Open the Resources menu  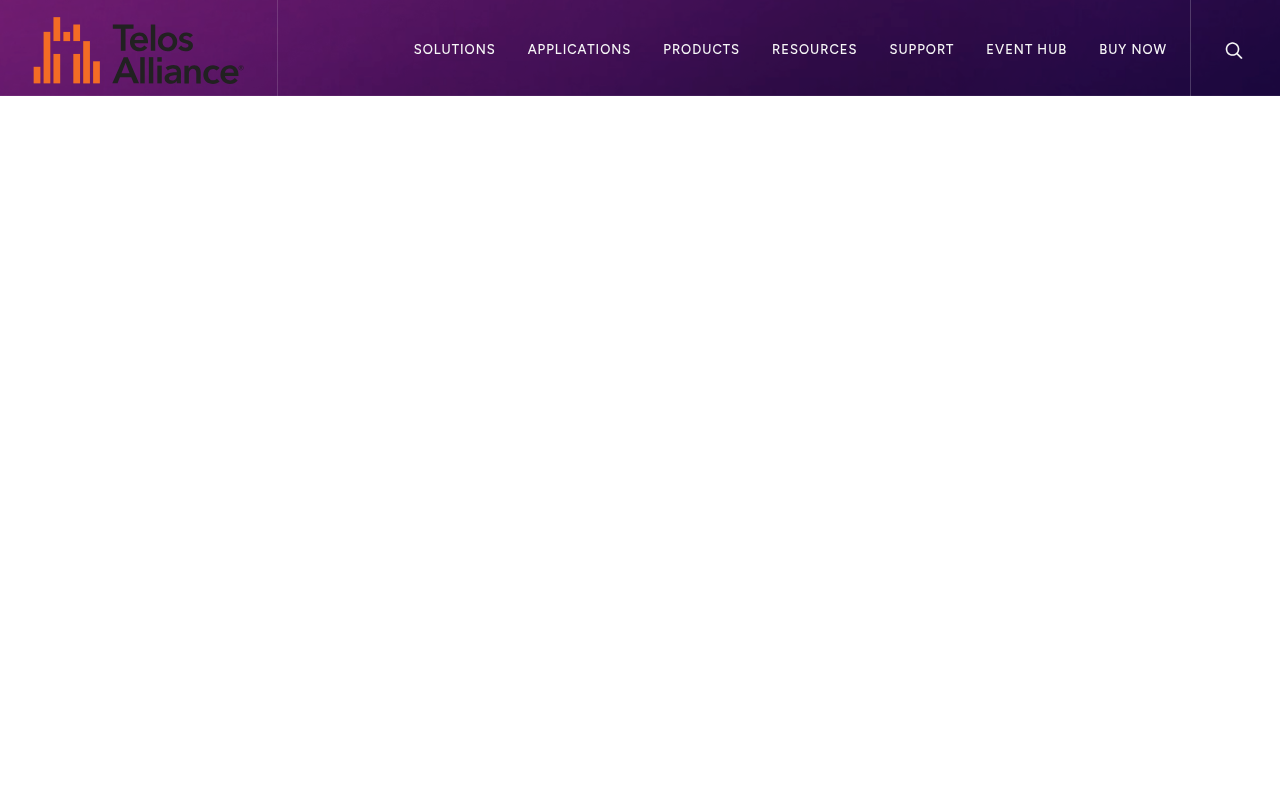[x=814, y=50]
